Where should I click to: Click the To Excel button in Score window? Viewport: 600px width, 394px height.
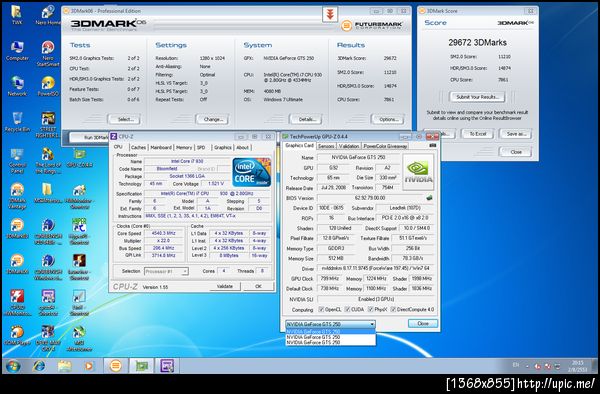click(477, 134)
